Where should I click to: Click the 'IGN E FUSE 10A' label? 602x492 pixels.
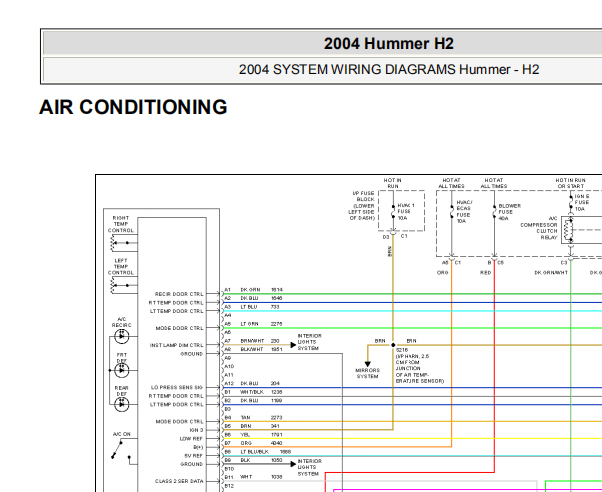tap(582, 203)
